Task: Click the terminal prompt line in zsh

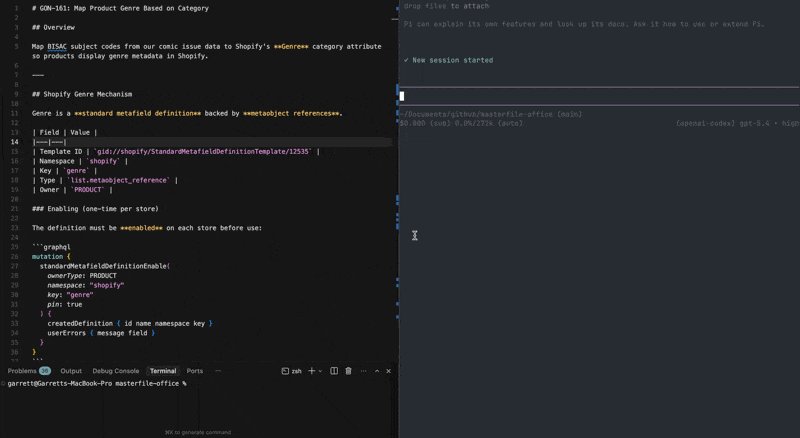Action: coord(97,383)
